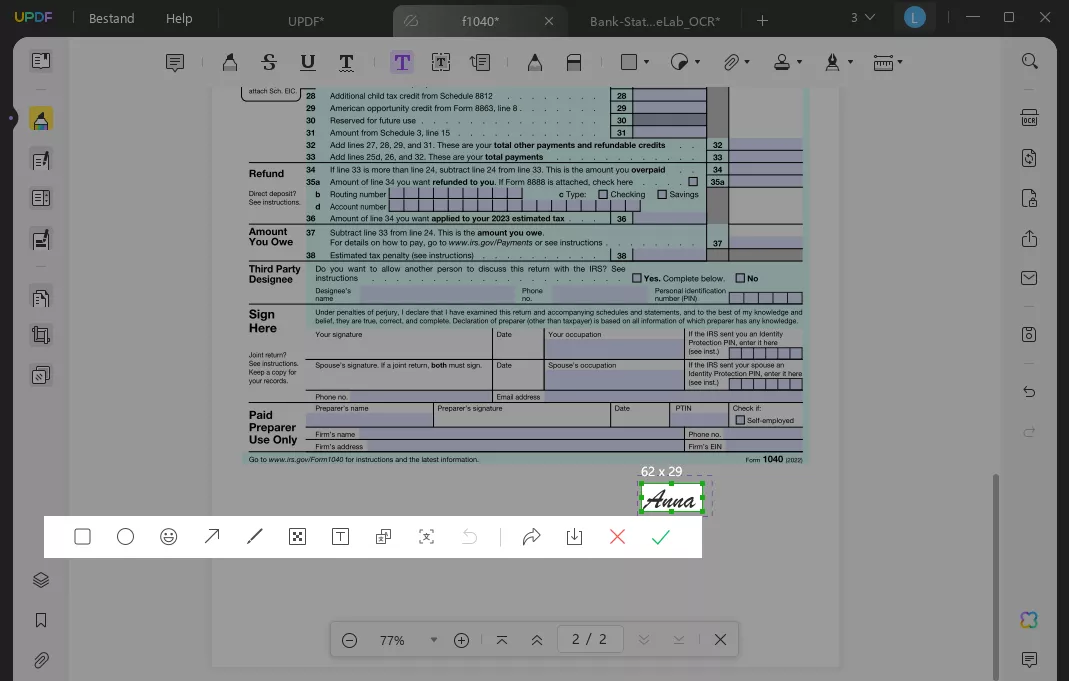Switch to the UPDF* tab

(x=305, y=21)
